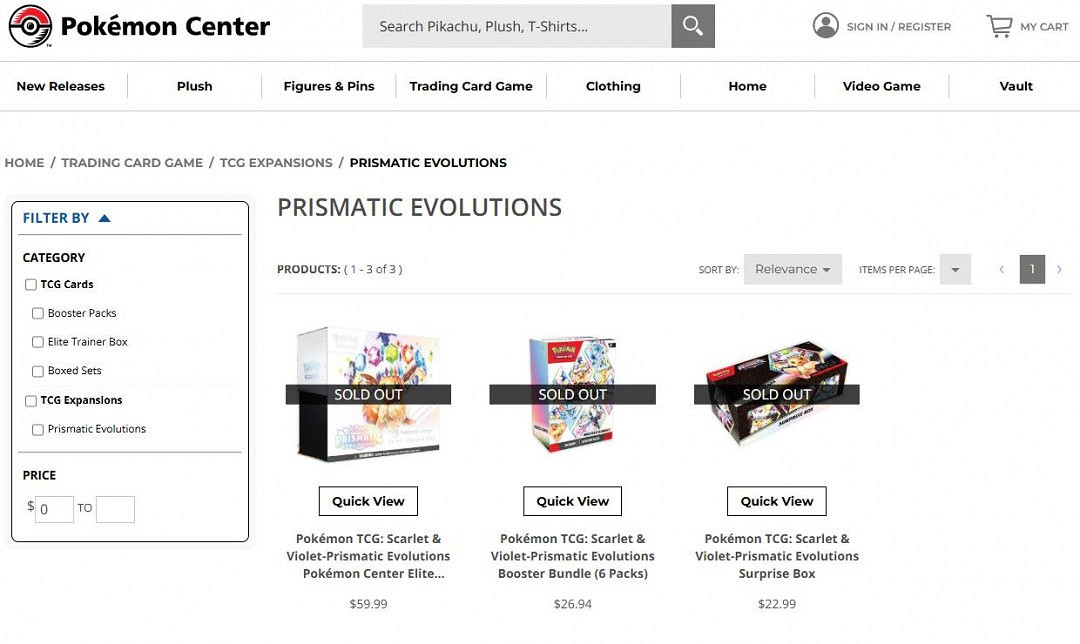
Task: Open the Surprise Box product image
Action: [x=777, y=393]
